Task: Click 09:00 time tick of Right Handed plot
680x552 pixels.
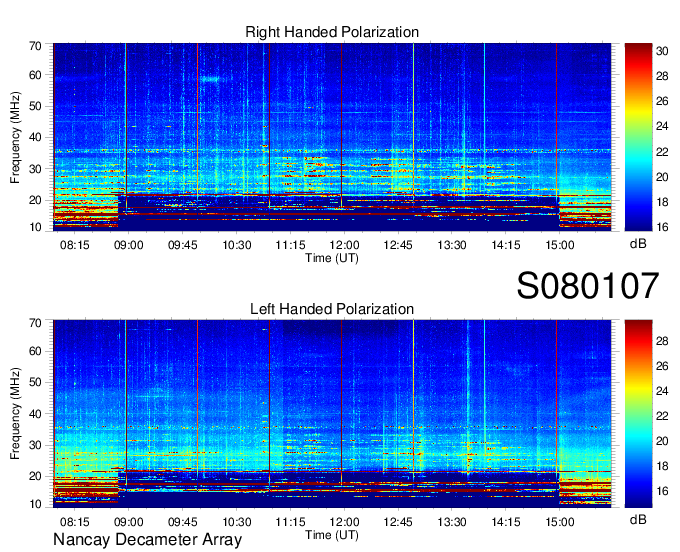Action: click(128, 245)
